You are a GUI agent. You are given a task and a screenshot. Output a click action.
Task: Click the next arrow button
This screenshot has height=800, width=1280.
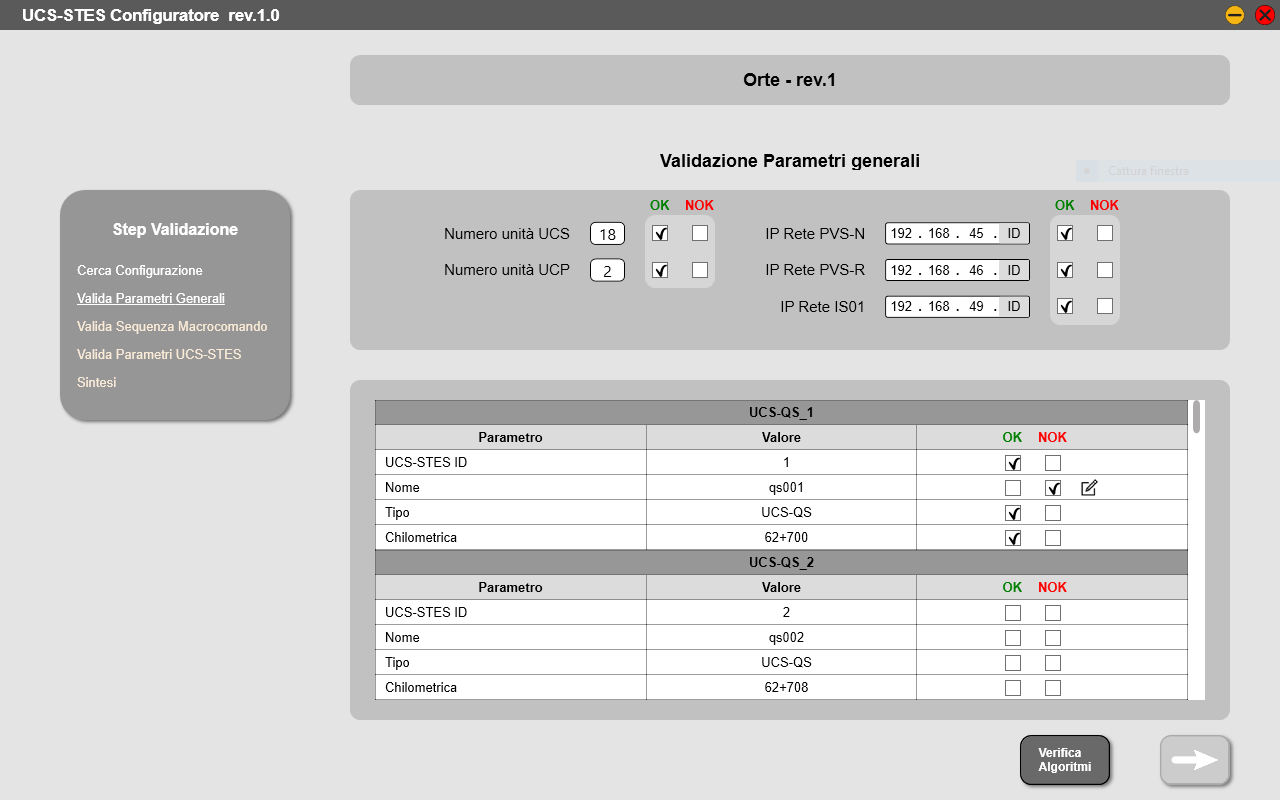click(1195, 760)
